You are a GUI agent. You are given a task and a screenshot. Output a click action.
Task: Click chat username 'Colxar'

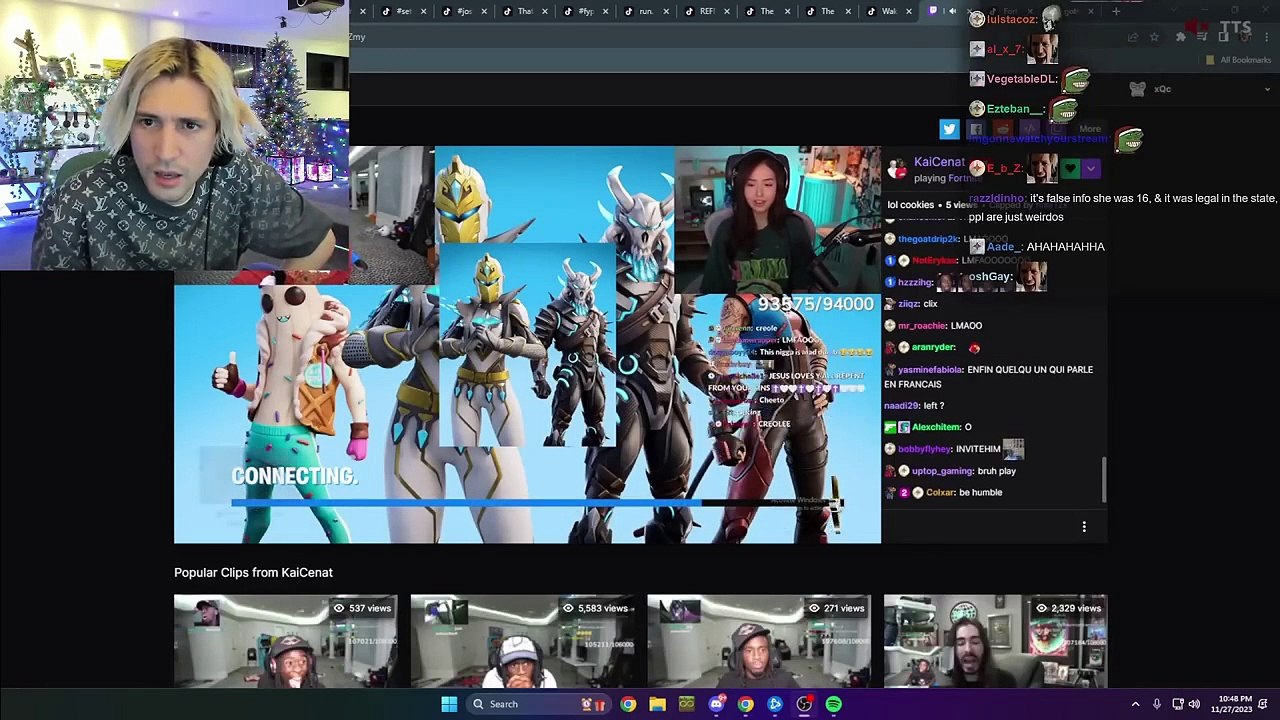939,492
